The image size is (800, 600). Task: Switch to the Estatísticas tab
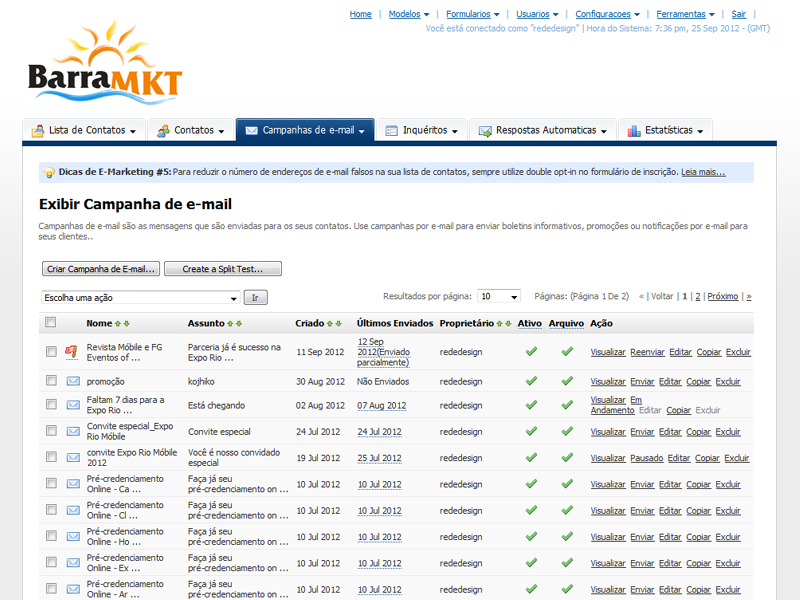[x=665, y=130]
